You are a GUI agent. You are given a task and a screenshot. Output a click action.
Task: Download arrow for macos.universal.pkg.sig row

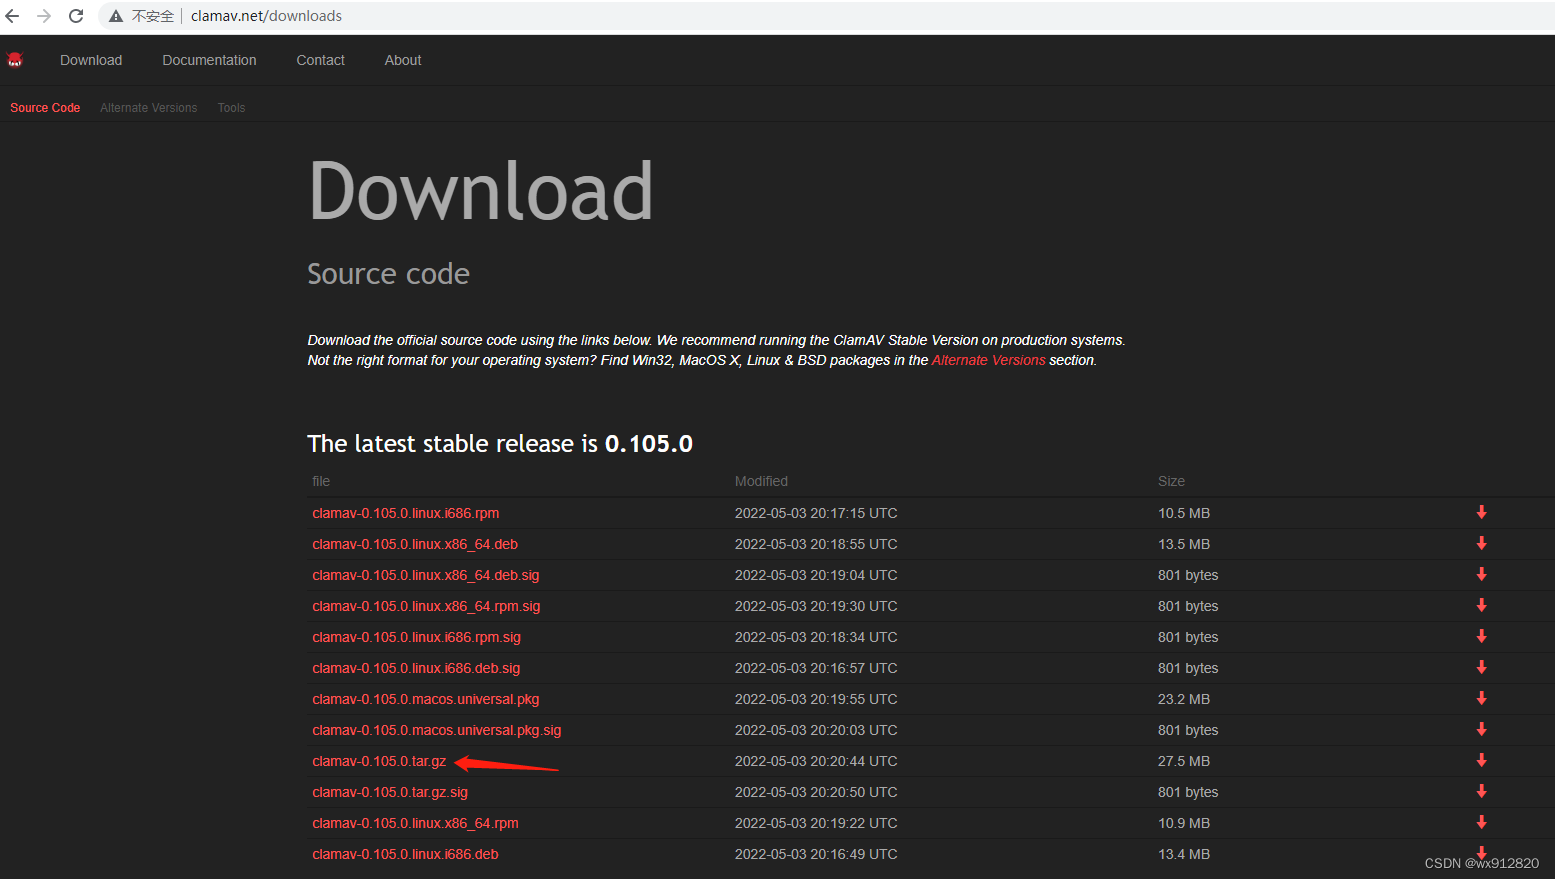pos(1482,730)
